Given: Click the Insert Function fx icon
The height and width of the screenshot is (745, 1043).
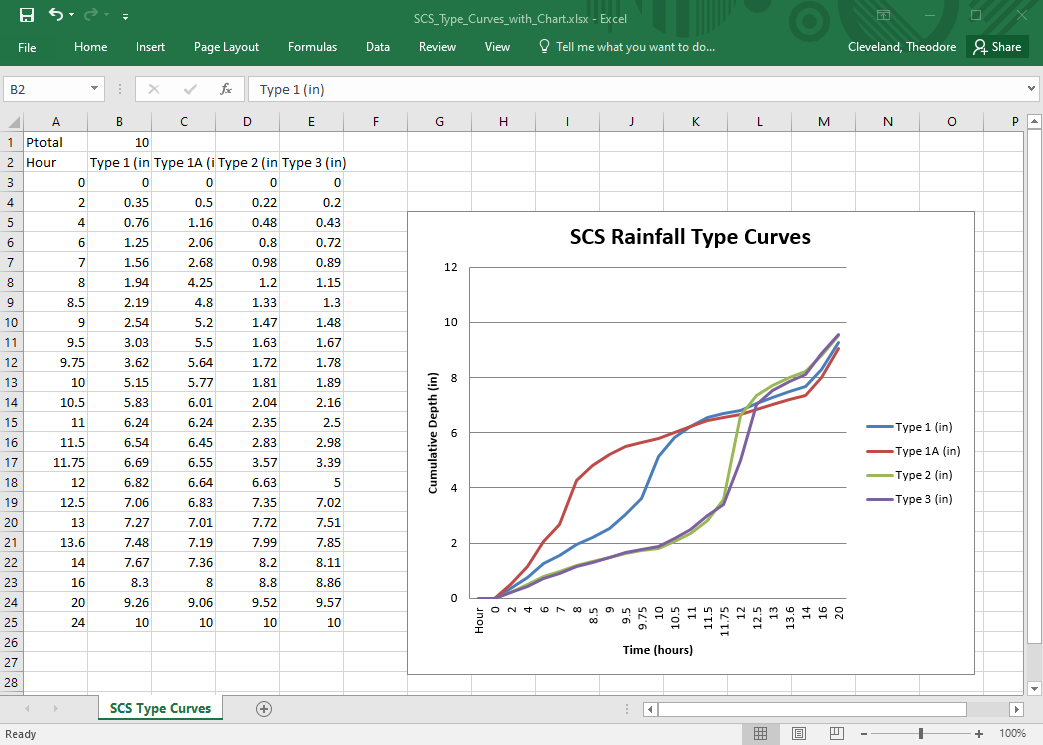Looking at the screenshot, I should point(226,89).
